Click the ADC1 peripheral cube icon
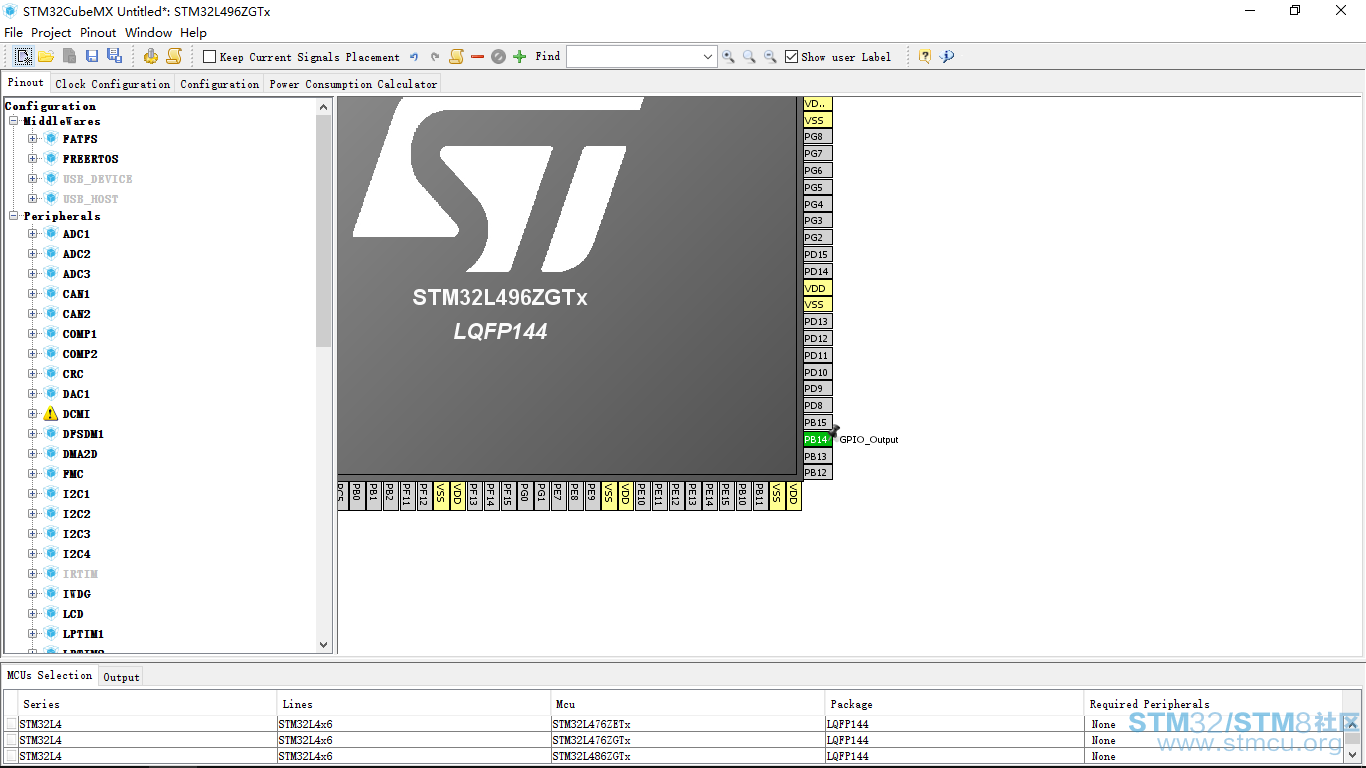The width and height of the screenshot is (1366, 768). tap(51, 234)
